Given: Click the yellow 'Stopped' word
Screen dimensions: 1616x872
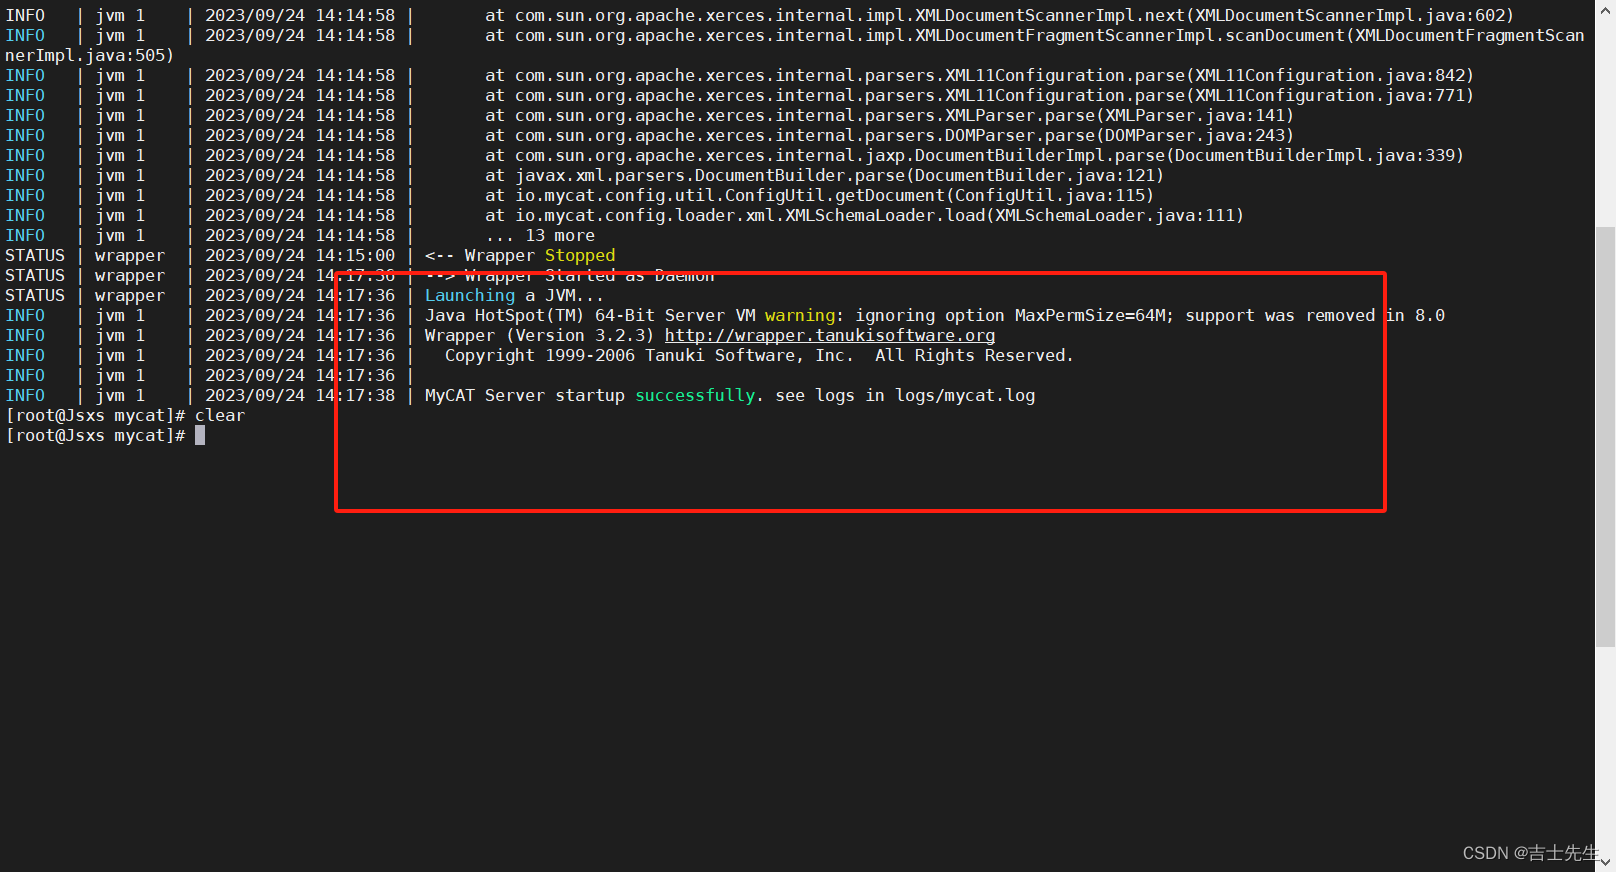Looking at the screenshot, I should pos(580,256).
